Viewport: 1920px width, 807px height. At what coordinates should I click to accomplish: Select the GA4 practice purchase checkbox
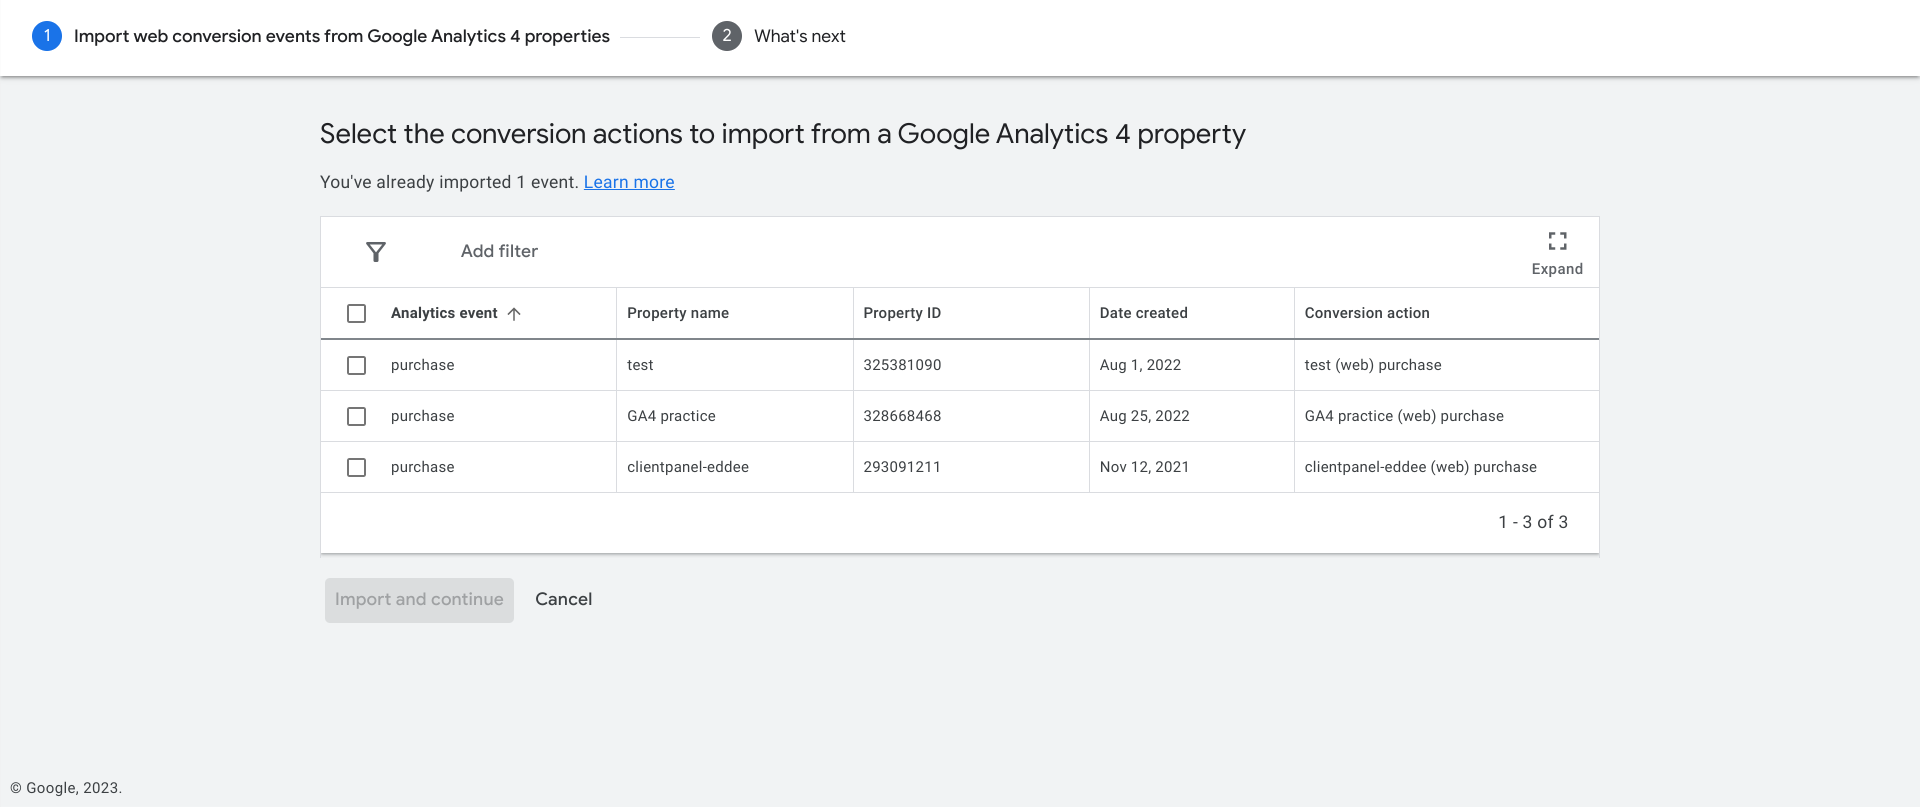(356, 417)
